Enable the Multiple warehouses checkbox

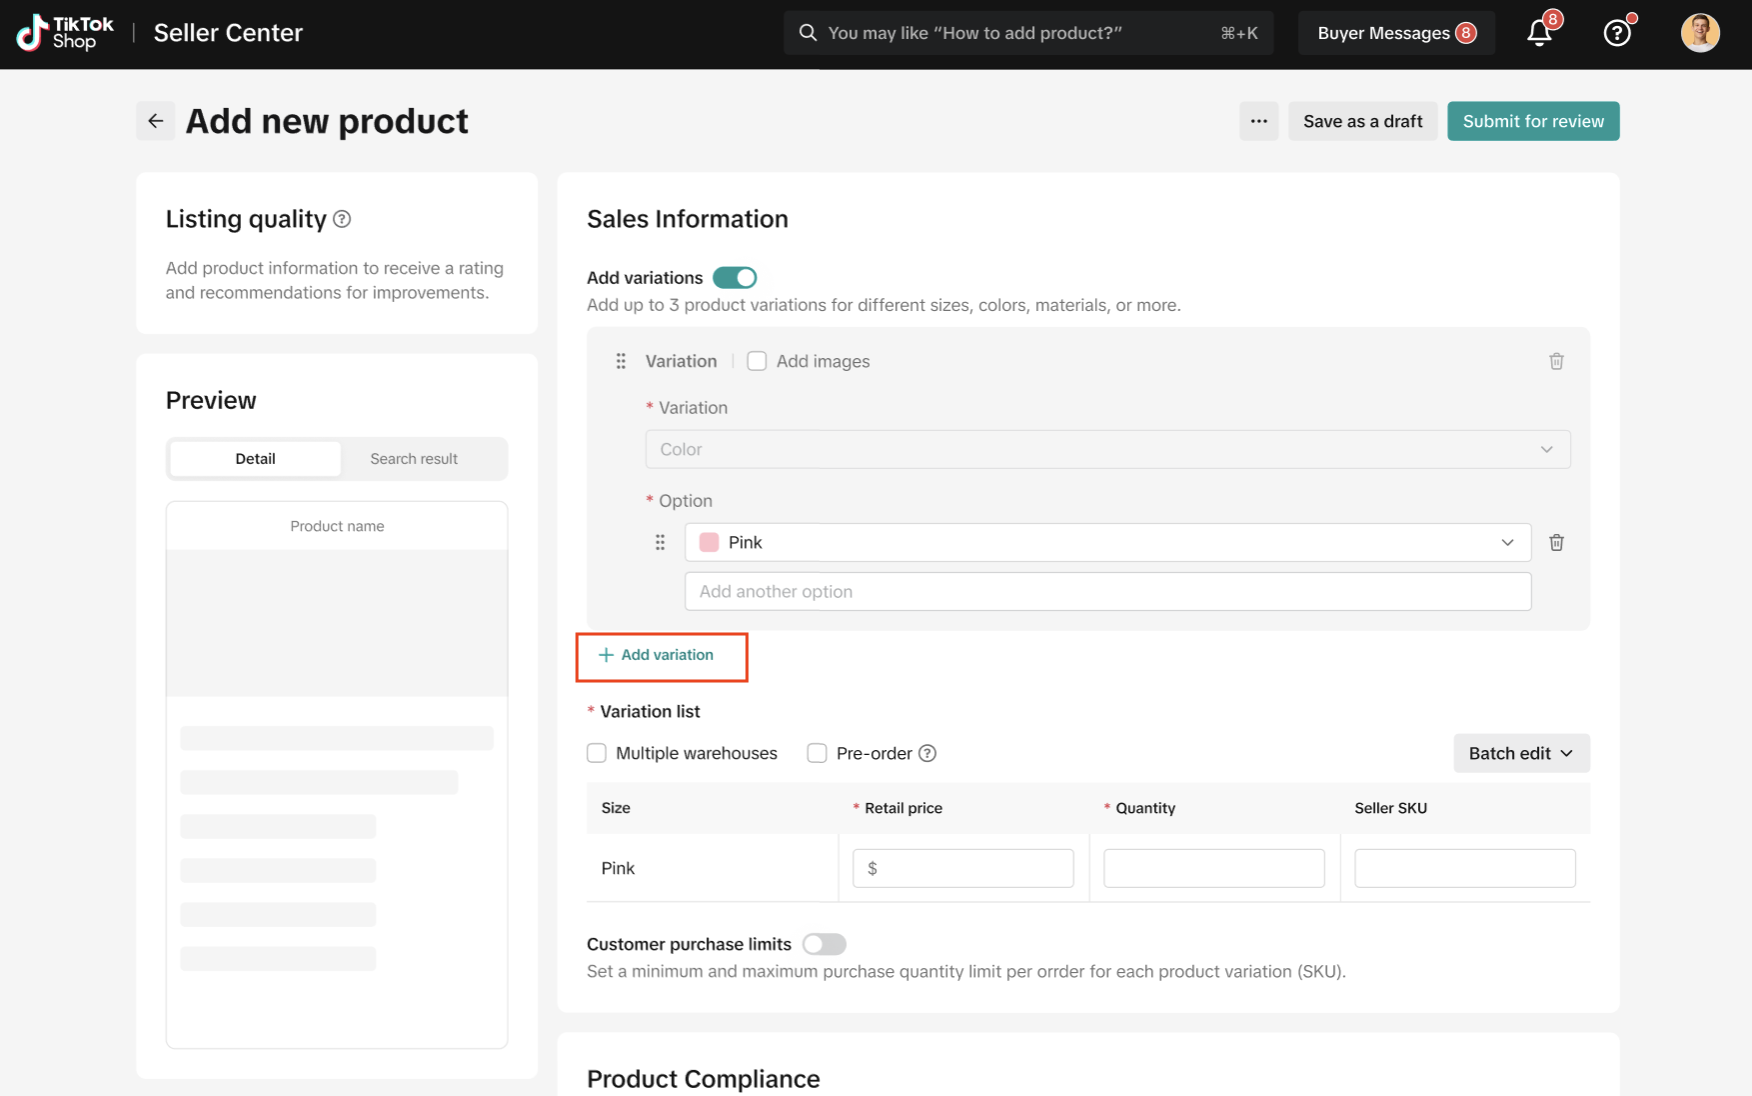tap(597, 753)
